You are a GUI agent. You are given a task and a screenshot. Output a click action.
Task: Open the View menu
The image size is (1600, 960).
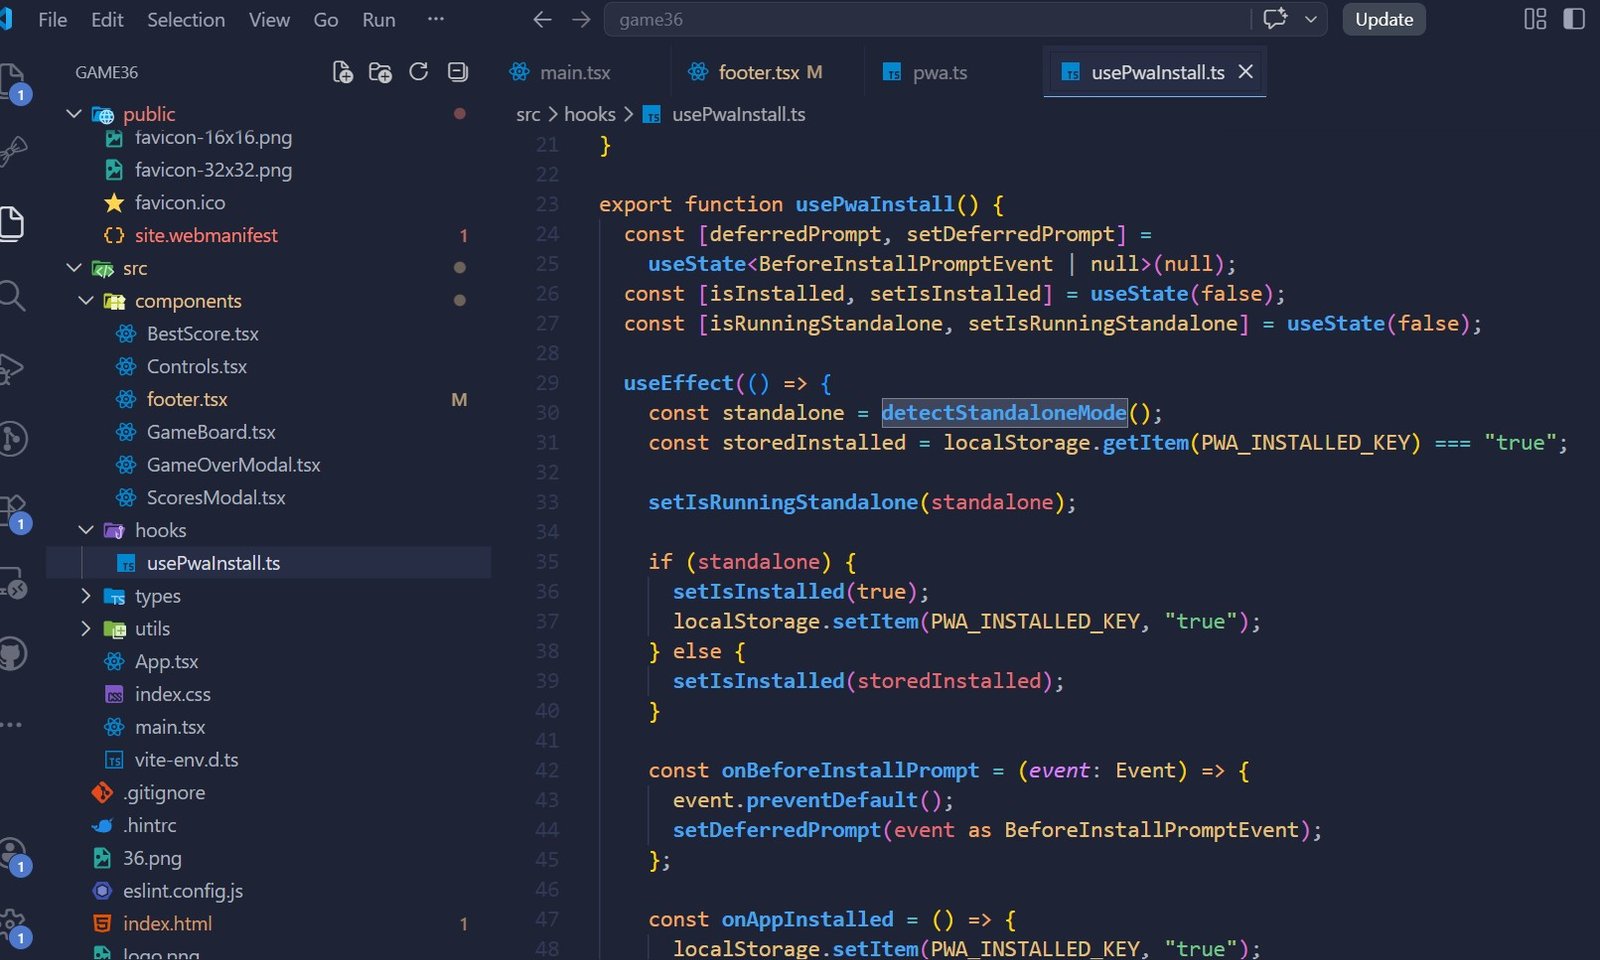pos(269,19)
